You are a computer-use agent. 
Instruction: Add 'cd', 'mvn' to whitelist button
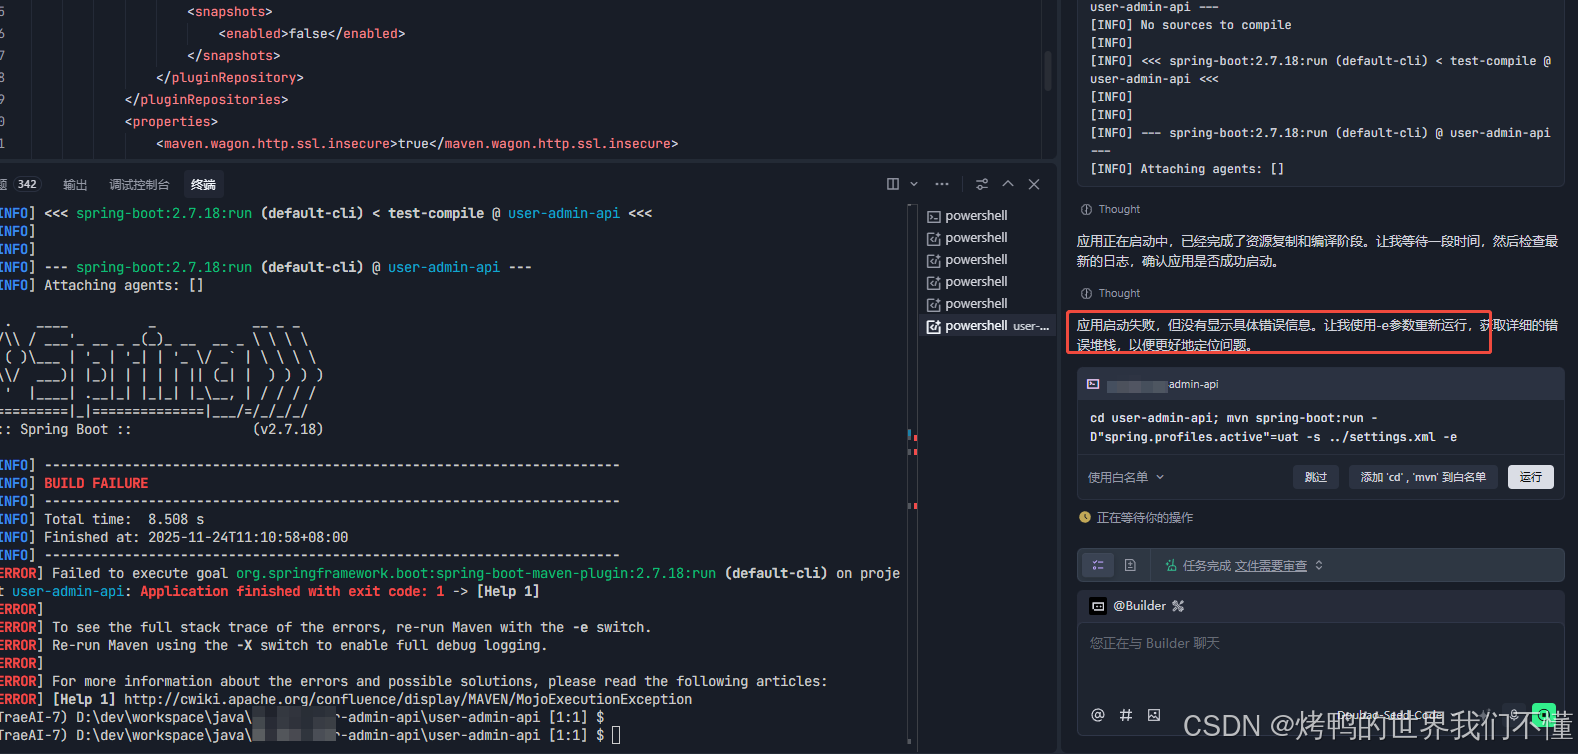(1423, 477)
